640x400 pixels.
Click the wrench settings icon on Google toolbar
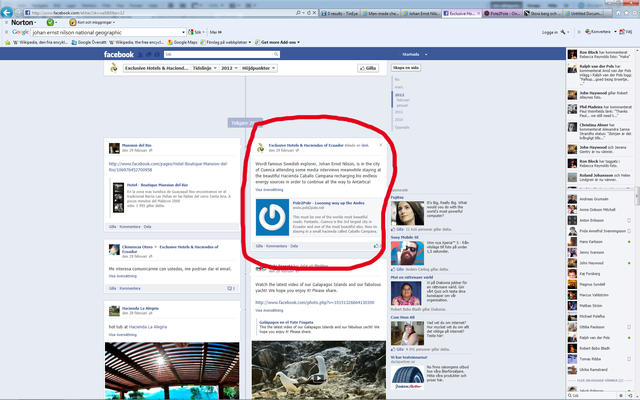(563, 32)
